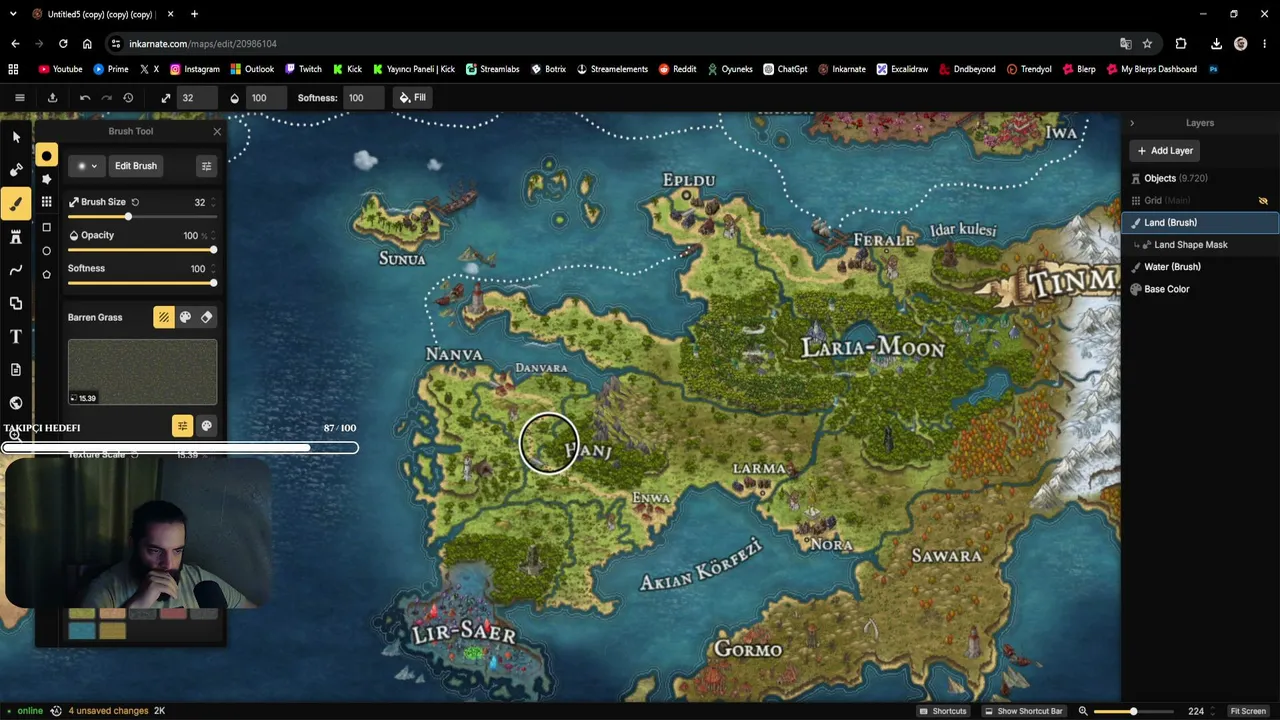Open the brush settings sliders icon
1280x720 pixels.
206,166
